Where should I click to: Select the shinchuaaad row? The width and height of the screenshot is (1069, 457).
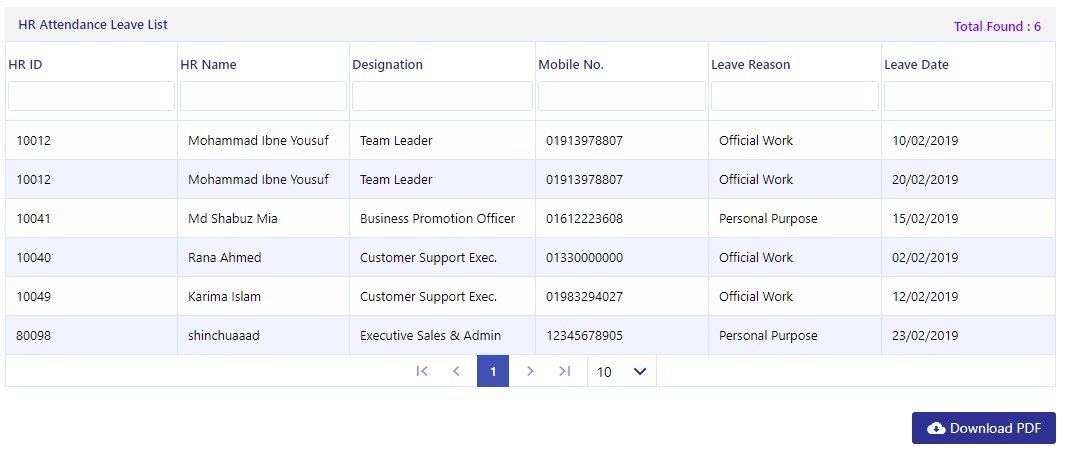tap(530, 336)
